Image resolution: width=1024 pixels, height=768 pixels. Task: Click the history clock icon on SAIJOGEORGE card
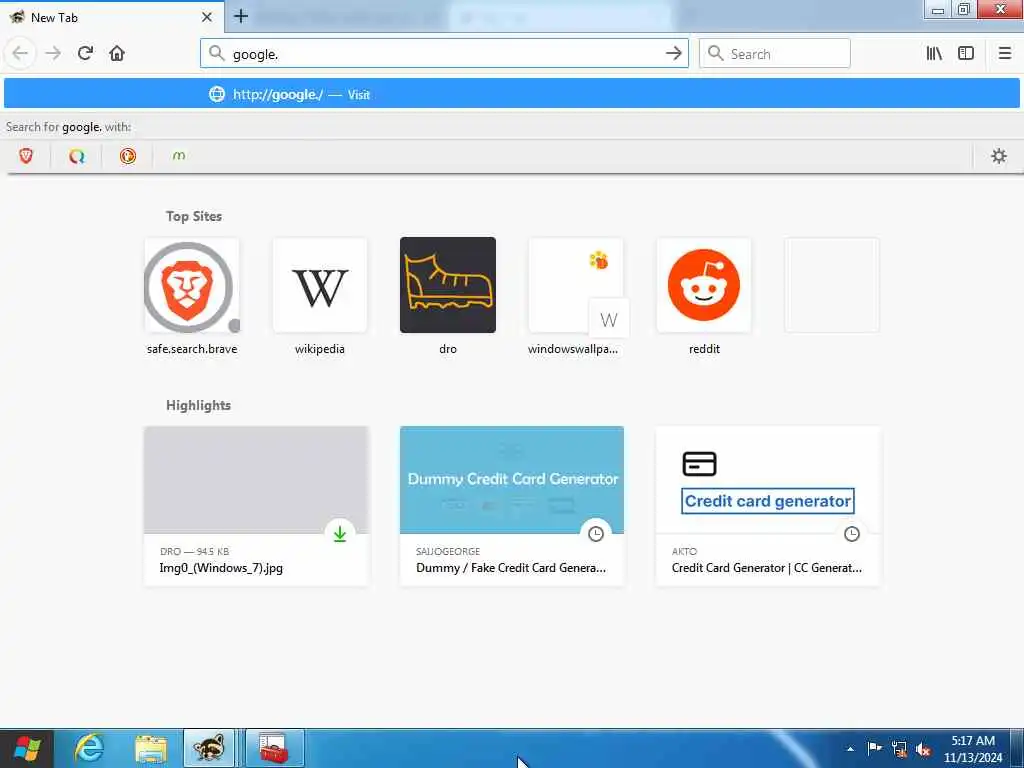(596, 534)
